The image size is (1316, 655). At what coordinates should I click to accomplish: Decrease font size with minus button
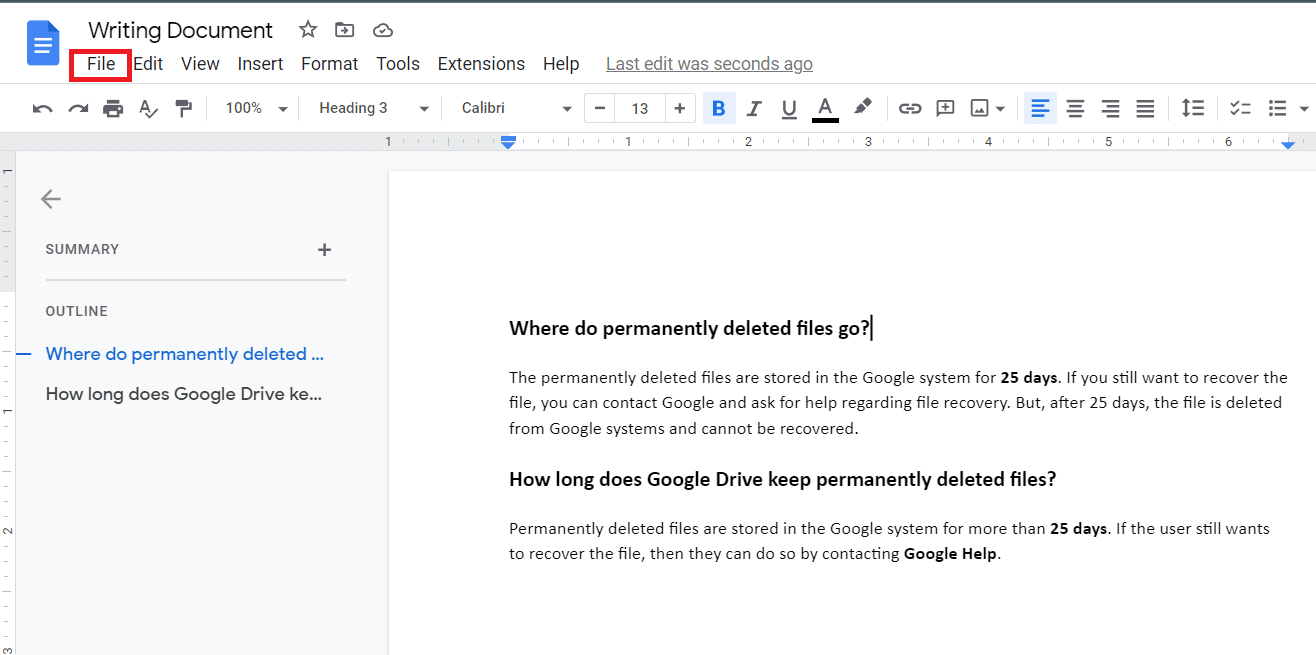[600, 108]
